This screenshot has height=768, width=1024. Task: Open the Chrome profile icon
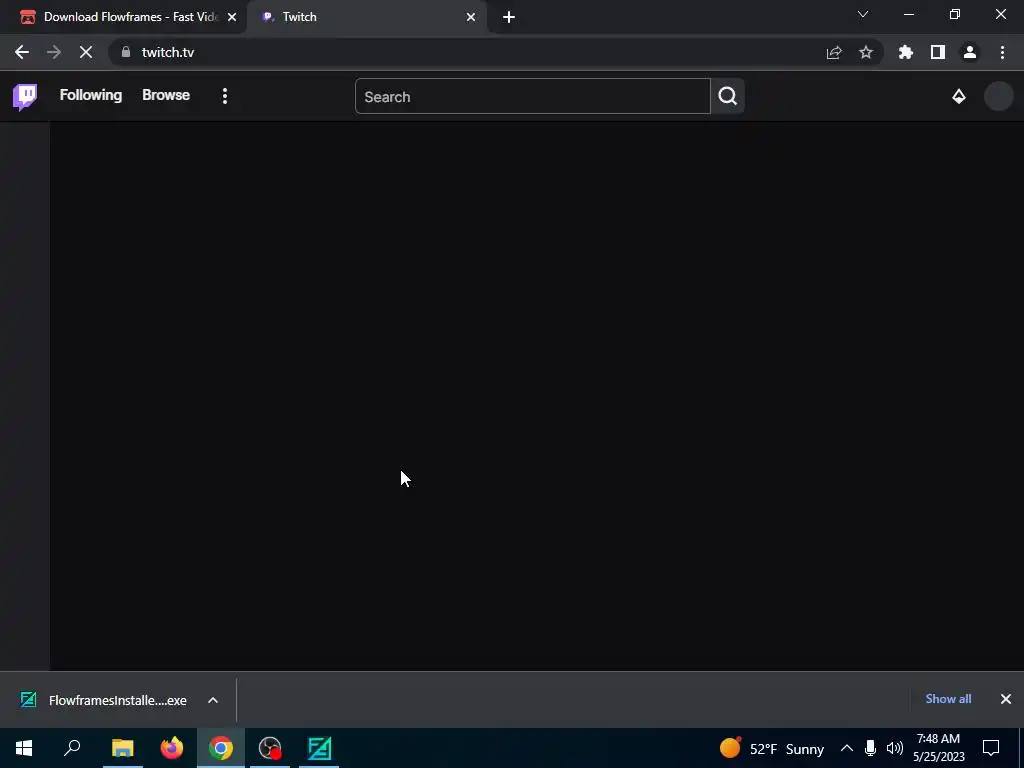(970, 52)
